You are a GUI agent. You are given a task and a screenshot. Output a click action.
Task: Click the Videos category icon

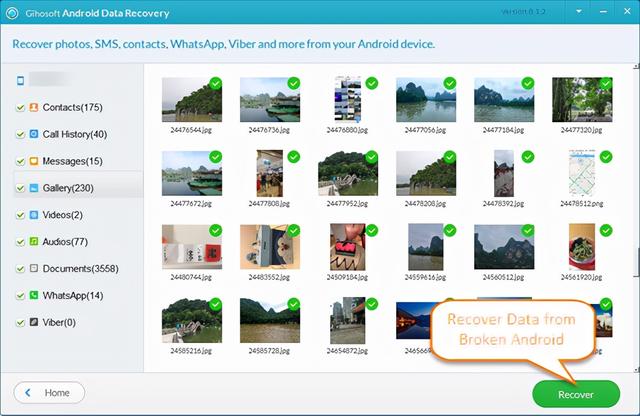pyautogui.click(x=34, y=215)
